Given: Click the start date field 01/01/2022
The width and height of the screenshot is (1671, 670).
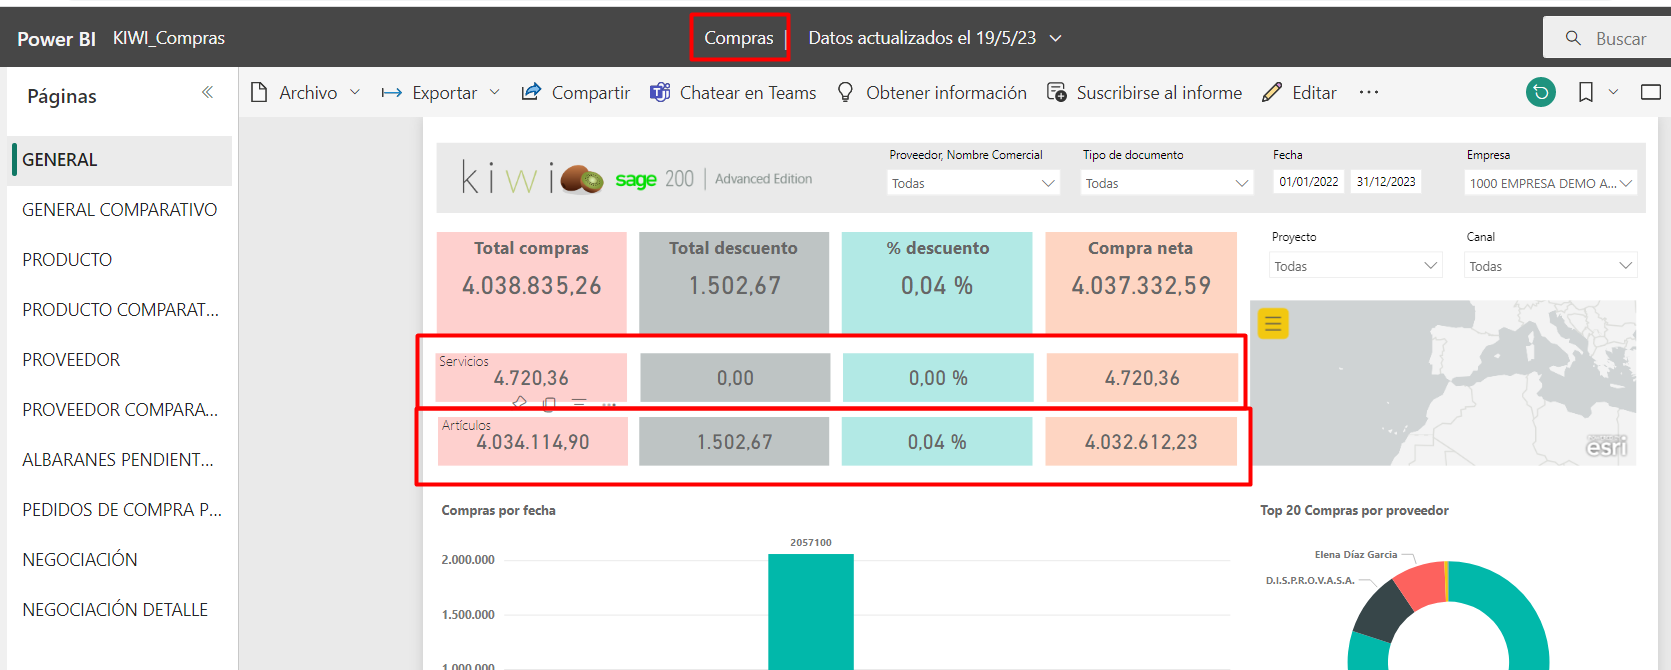Looking at the screenshot, I should [1308, 182].
